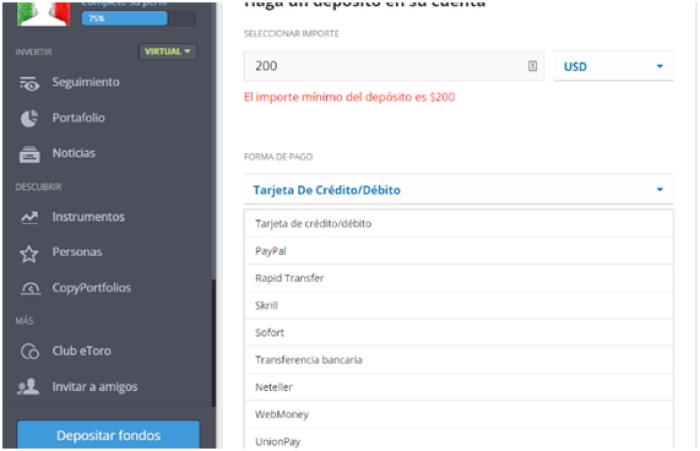Select PayPal payment option
The width and height of the screenshot is (700, 451).
pyautogui.click(x=458, y=251)
